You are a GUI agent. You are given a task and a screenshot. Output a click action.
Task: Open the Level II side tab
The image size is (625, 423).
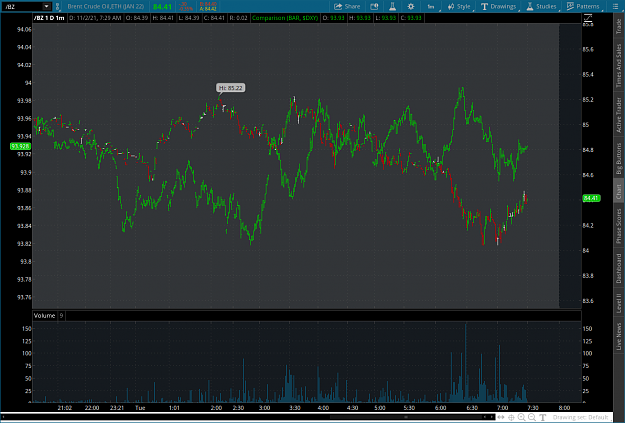pyautogui.click(x=619, y=303)
